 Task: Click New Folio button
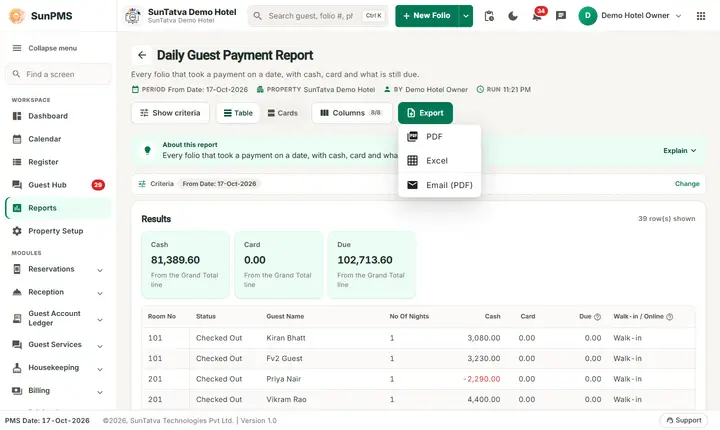427,16
